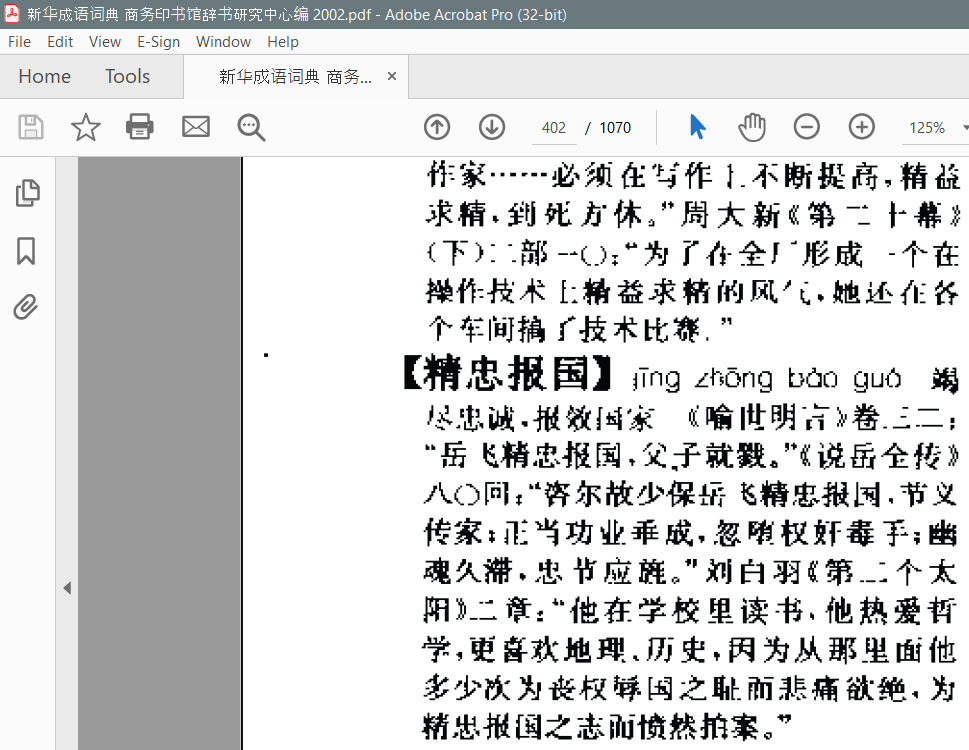Open the bookmarks panel
This screenshot has width=969, height=750.
pyautogui.click(x=27, y=250)
